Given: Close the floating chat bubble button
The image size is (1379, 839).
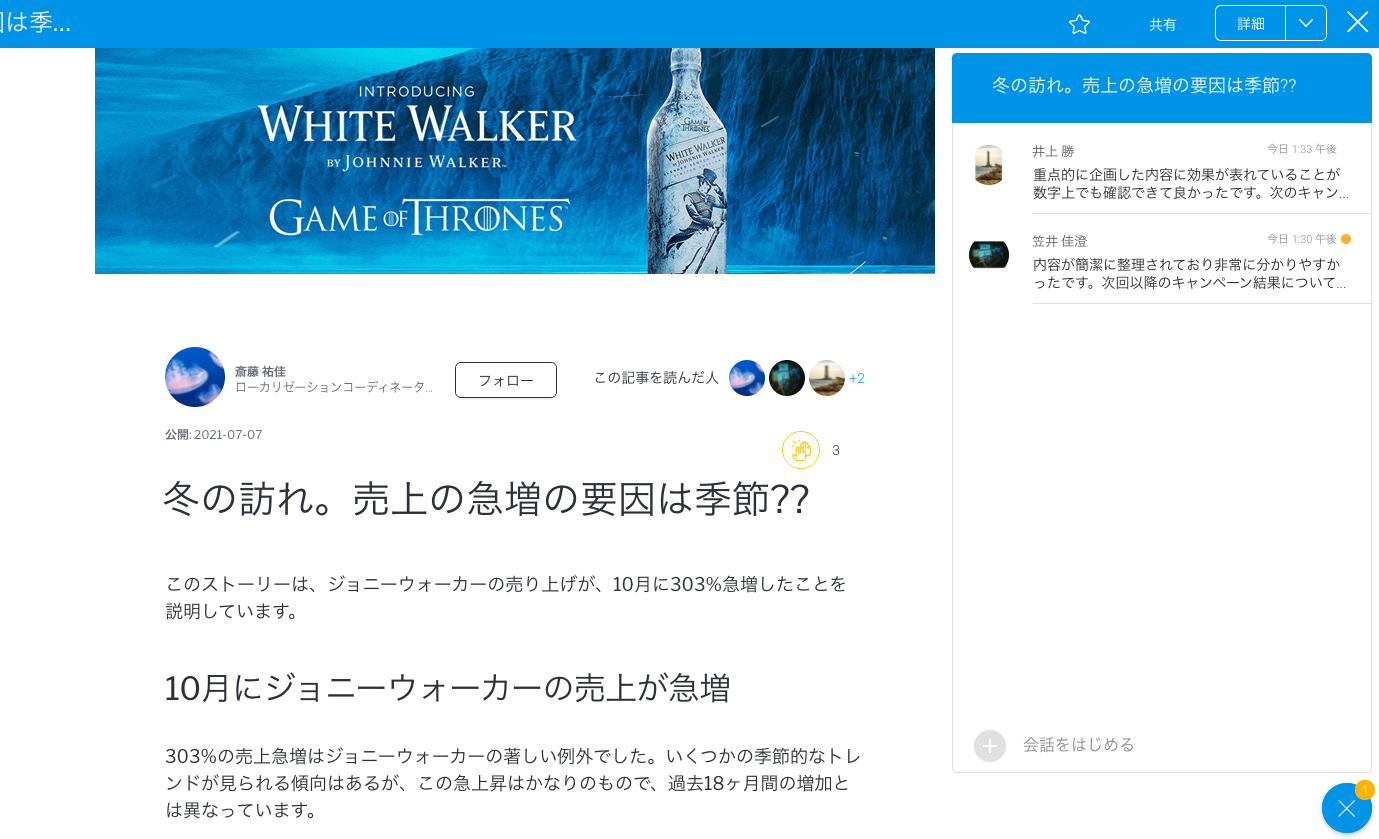Looking at the screenshot, I should 1346,808.
